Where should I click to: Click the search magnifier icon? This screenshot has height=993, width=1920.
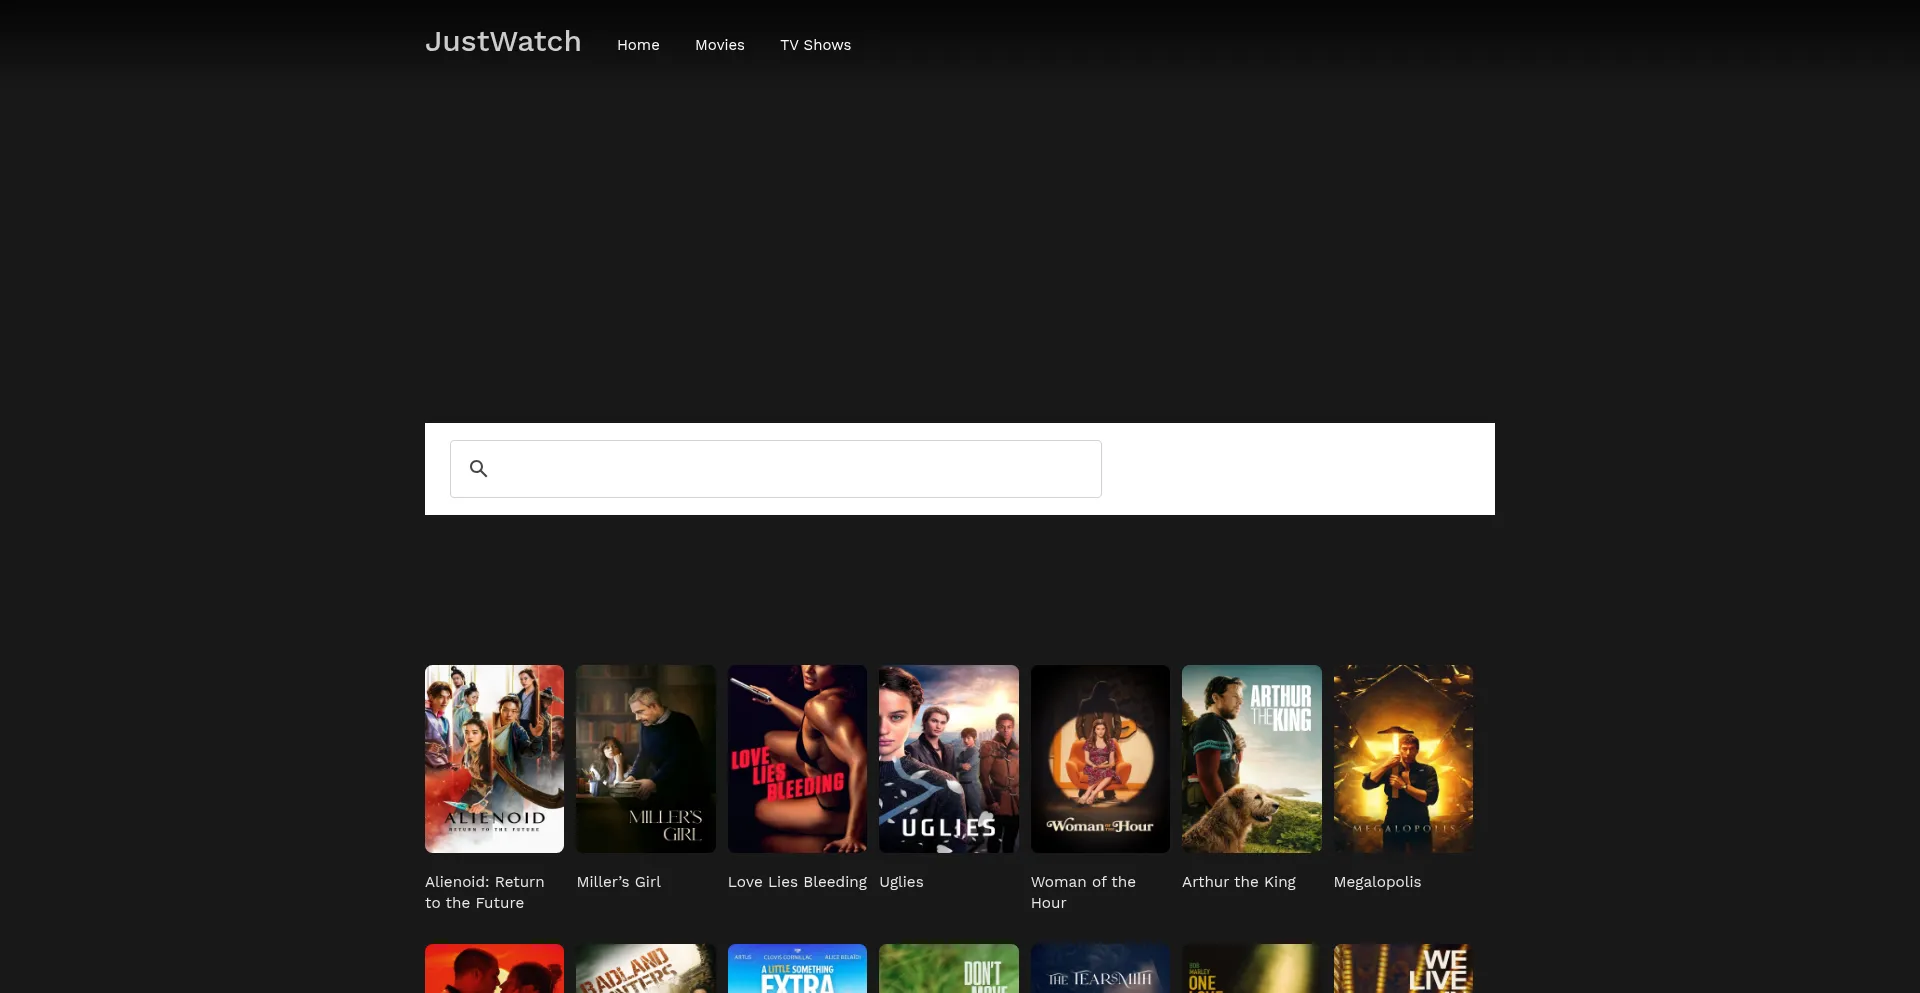point(479,468)
